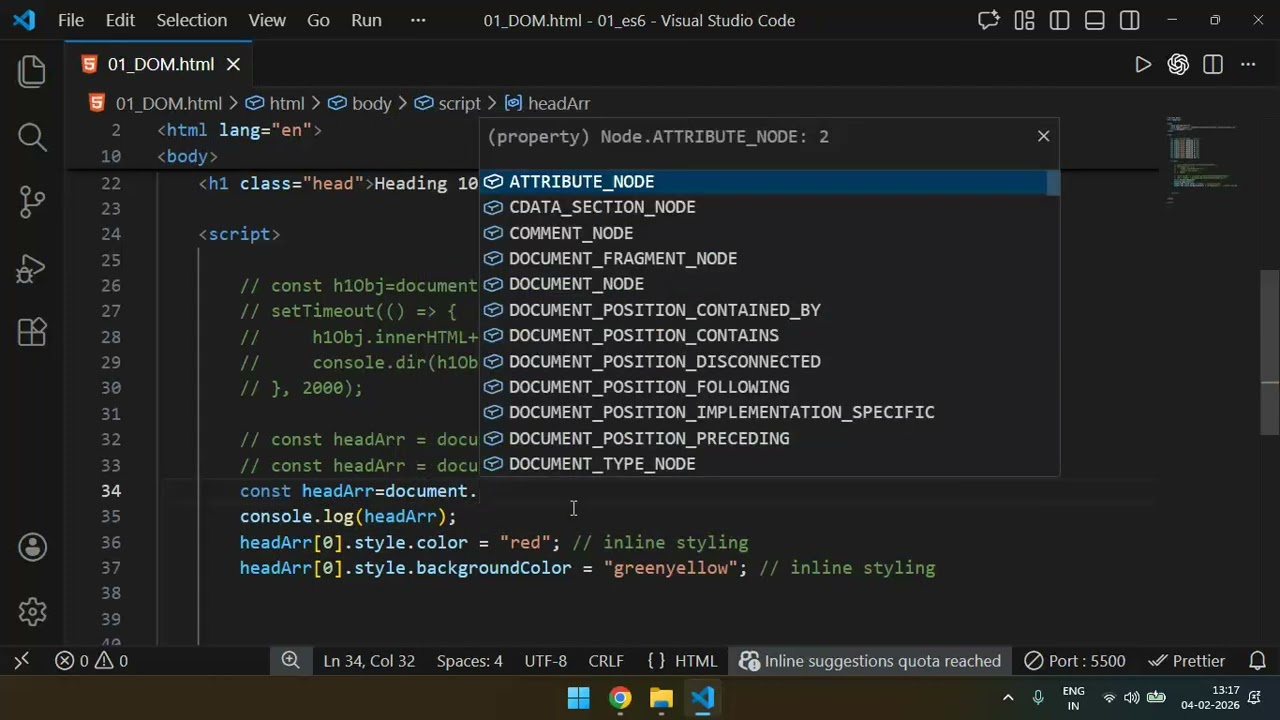
Task: Open the Manage settings gear
Action: click(32, 611)
